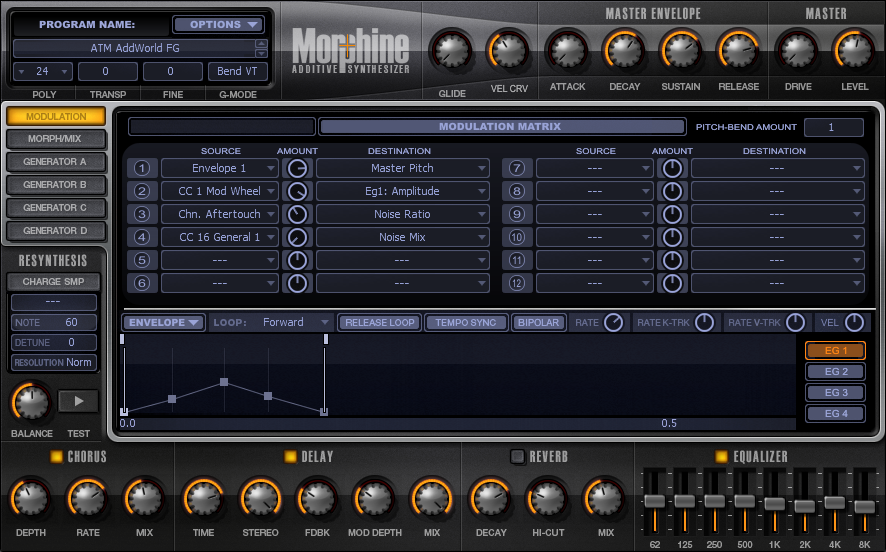Screen dimensions: 886x552
Task: Click the chorus Depth knob
Action: click(x=31, y=499)
